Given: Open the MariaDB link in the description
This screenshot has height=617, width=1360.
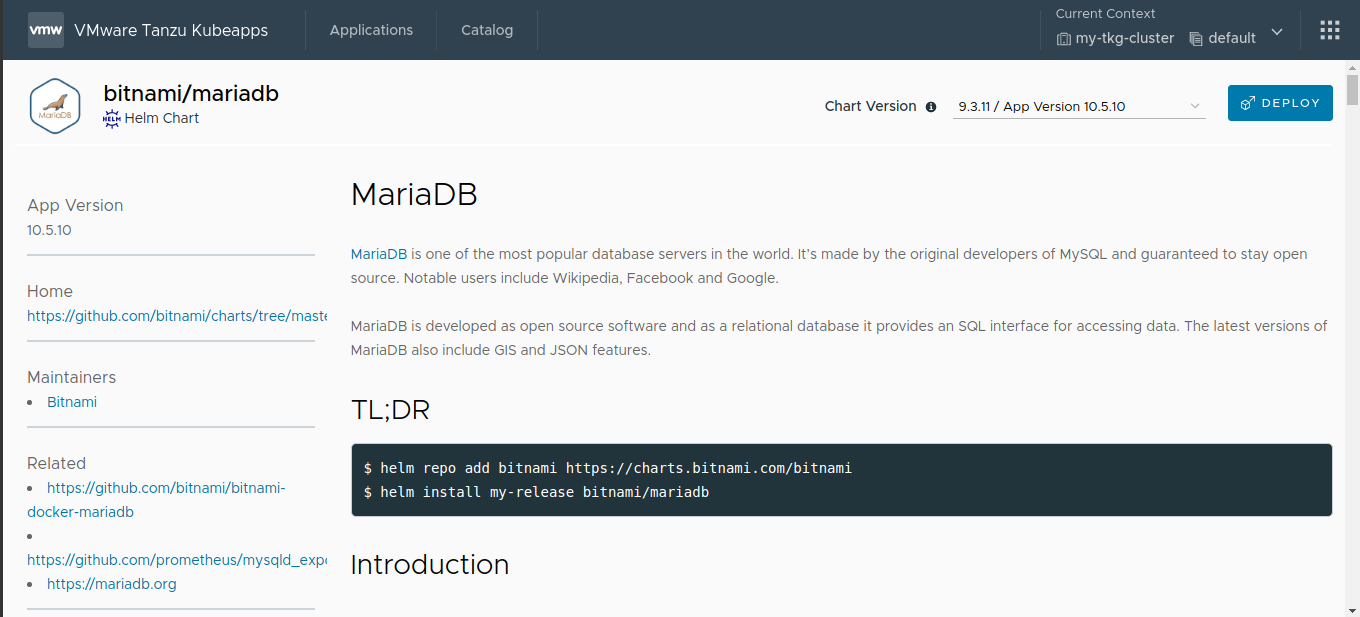Looking at the screenshot, I should (378, 253).
